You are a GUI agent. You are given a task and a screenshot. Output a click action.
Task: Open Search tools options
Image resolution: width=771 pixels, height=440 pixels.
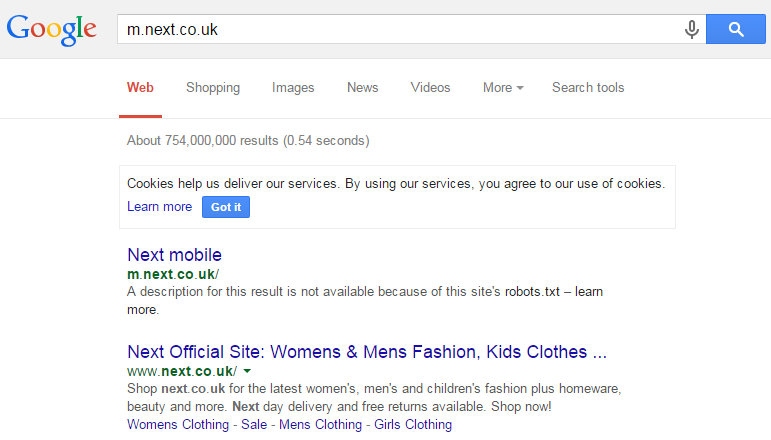click(x=588, y=88)
